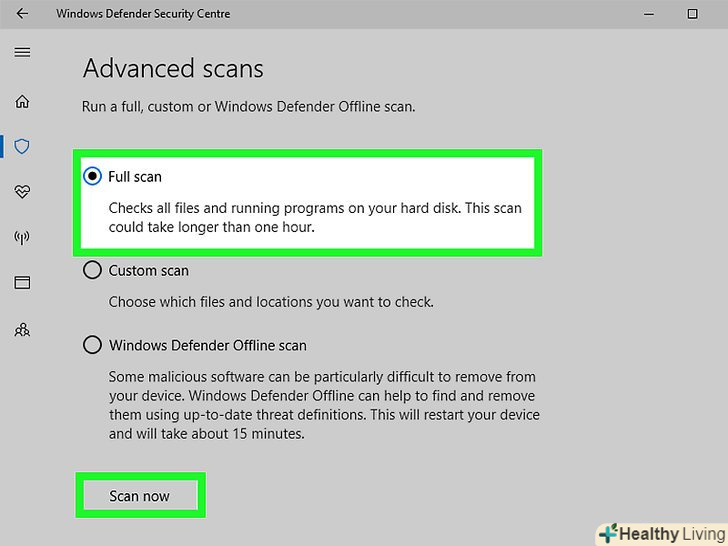This screenshot has width=728, height=546.
Task: Click the 'Full scan' label text
Action: tap(135, 177)
